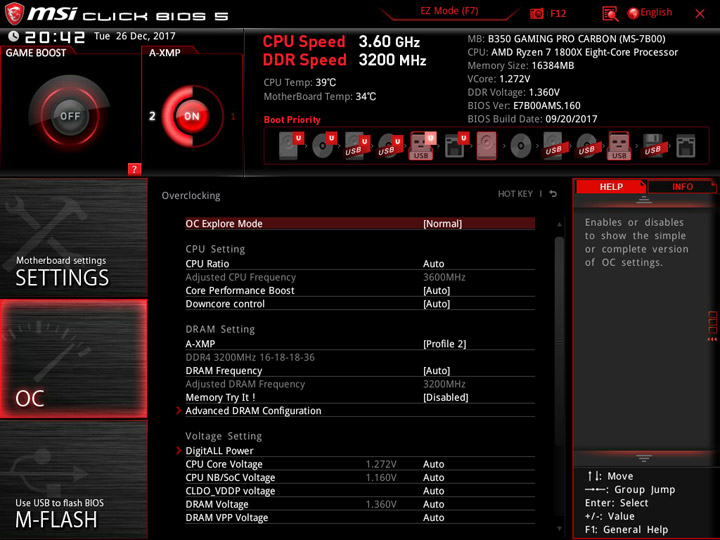The image size is (720, 540).
Task: Click the grip handle at the bottom of the help text
Action: click(x=644, y=458)
